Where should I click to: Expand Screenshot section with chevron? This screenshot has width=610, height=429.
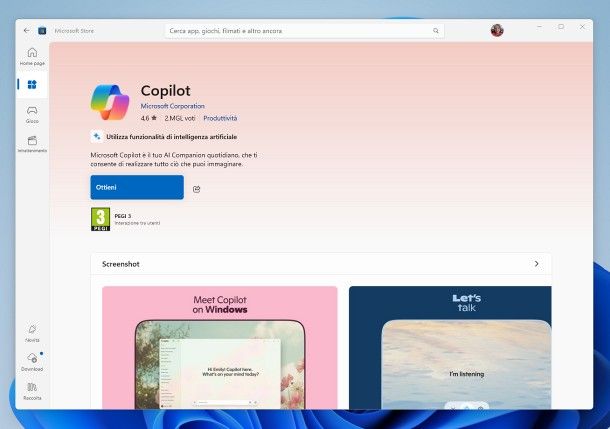click(x=536, y=264)
